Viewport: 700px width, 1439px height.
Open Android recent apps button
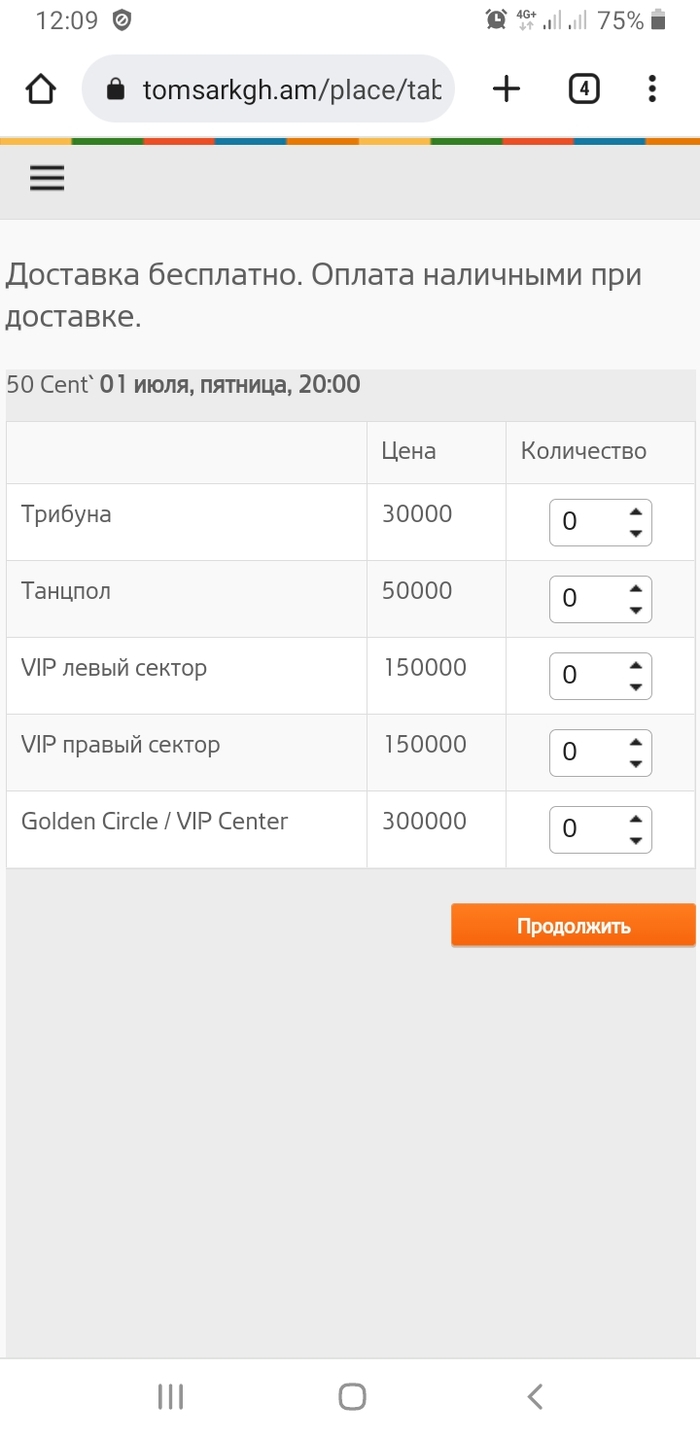[170, 1396]
